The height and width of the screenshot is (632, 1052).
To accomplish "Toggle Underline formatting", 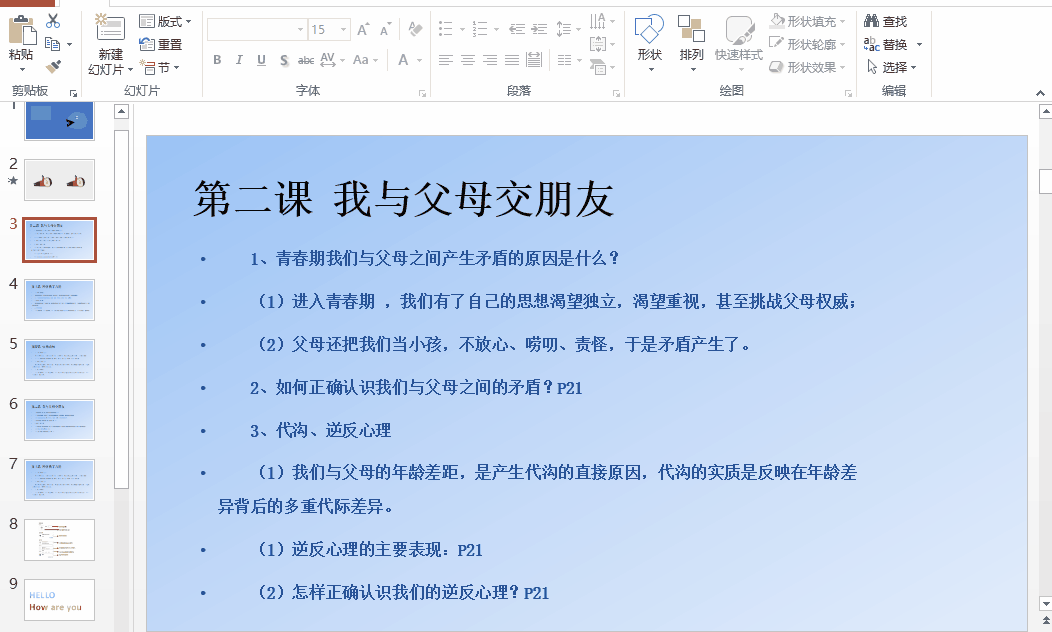I will pos(261,60).
